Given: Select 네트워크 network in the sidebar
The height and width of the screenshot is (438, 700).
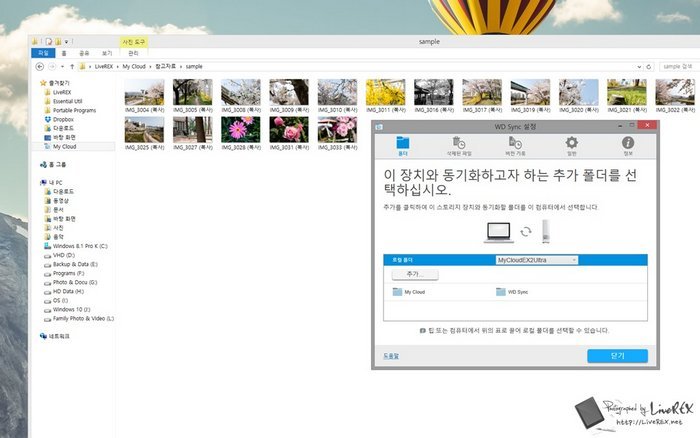Looking at the screenshot, I should [x=54, y=336].
